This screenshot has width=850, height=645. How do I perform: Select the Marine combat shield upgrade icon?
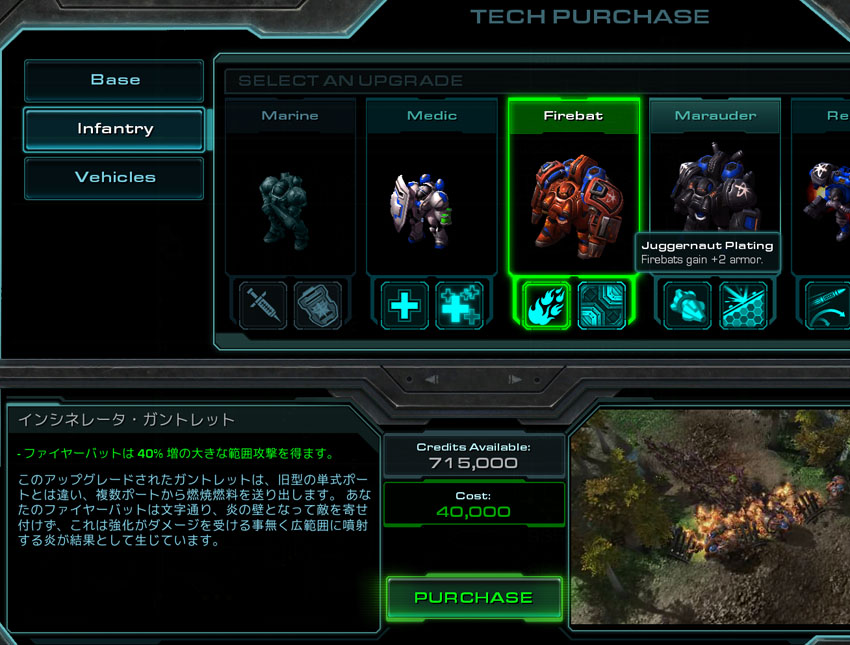[x=318, y=306]
